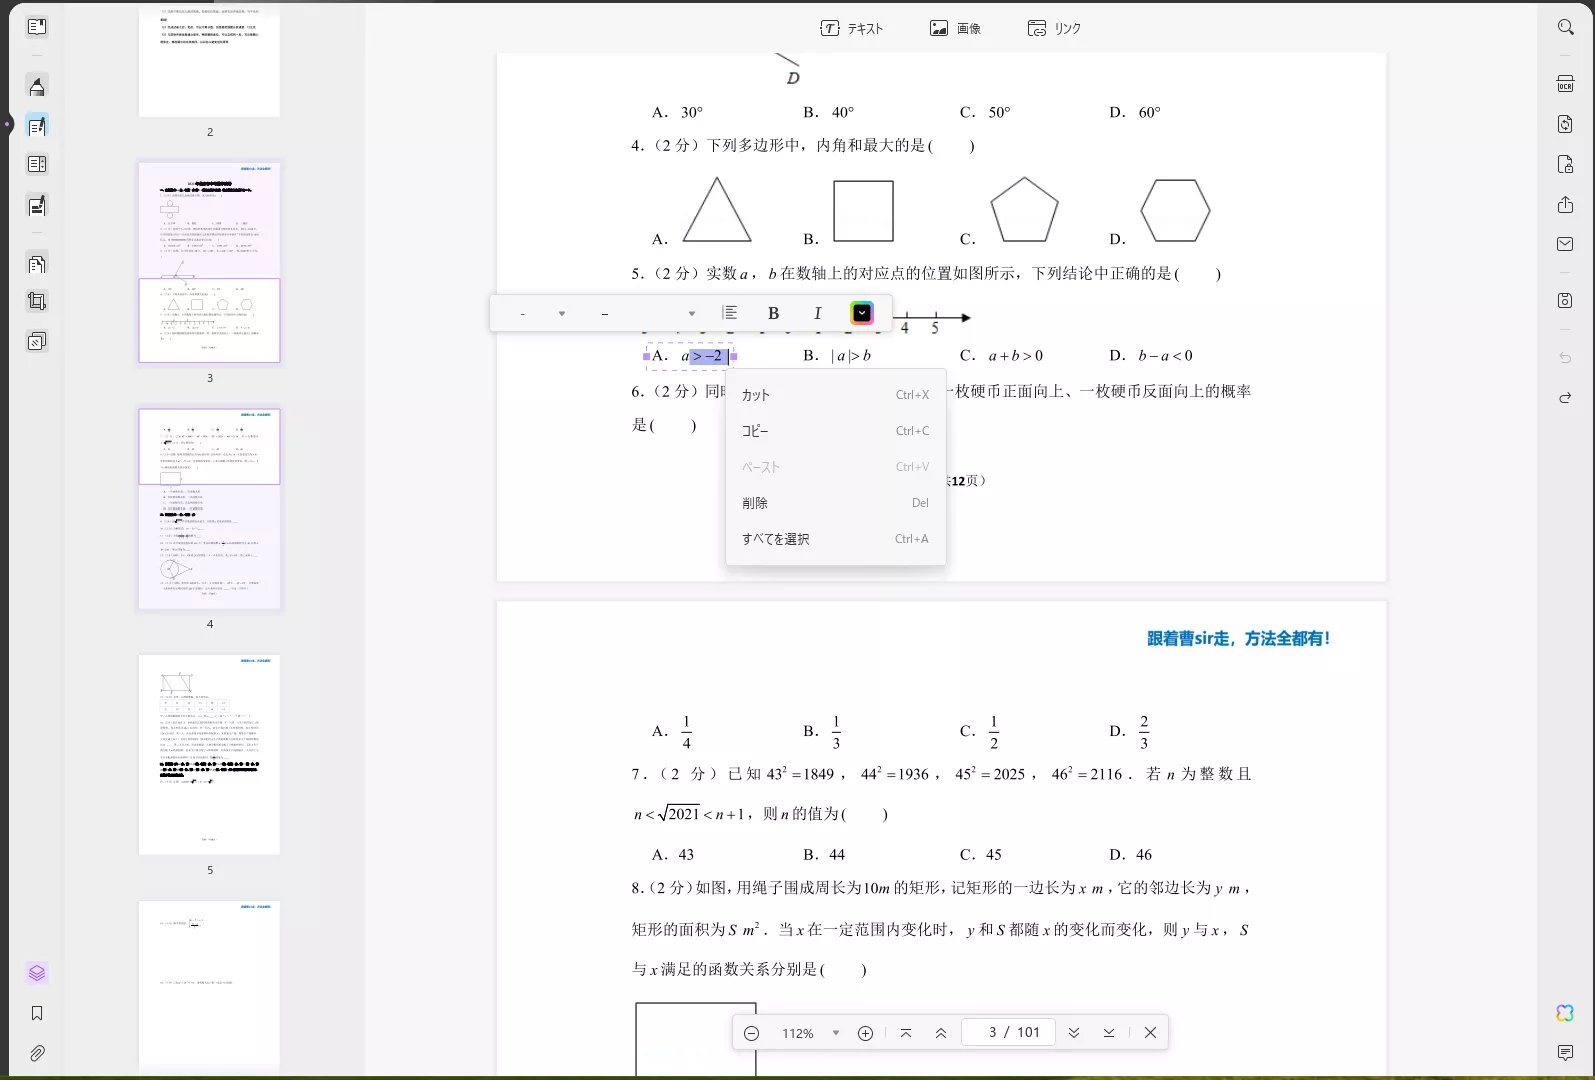Zoom out with the minus button

[x=752, y=1033]
